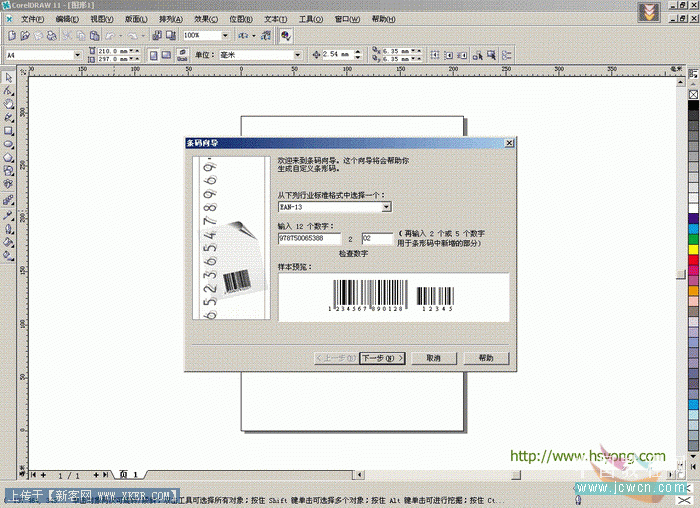This screenshot has height=508, width=700.
Task: Click the 下一步 (Next) button
Action: (382, 358)
